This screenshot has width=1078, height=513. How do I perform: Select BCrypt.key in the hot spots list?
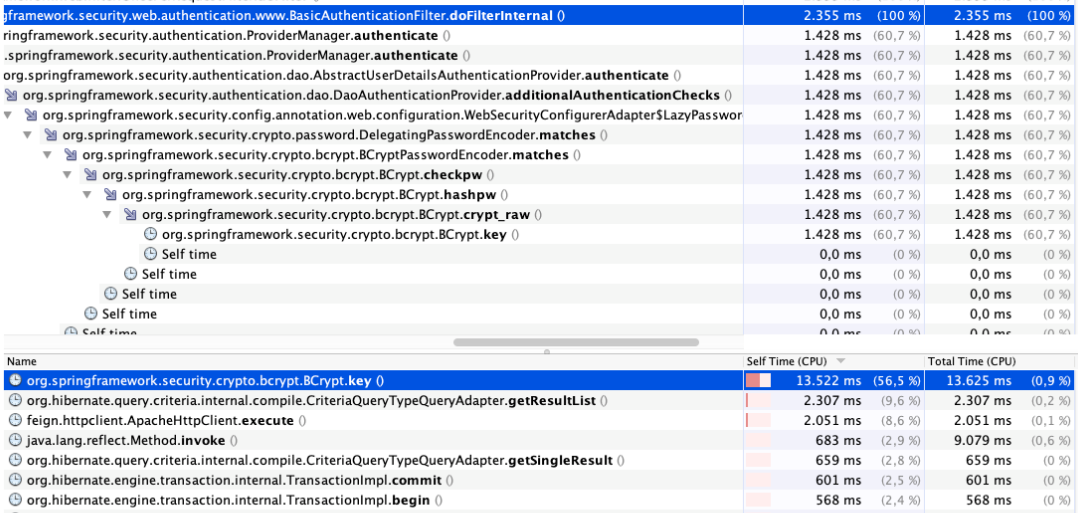pyautogui.click(x=539, y=380)
